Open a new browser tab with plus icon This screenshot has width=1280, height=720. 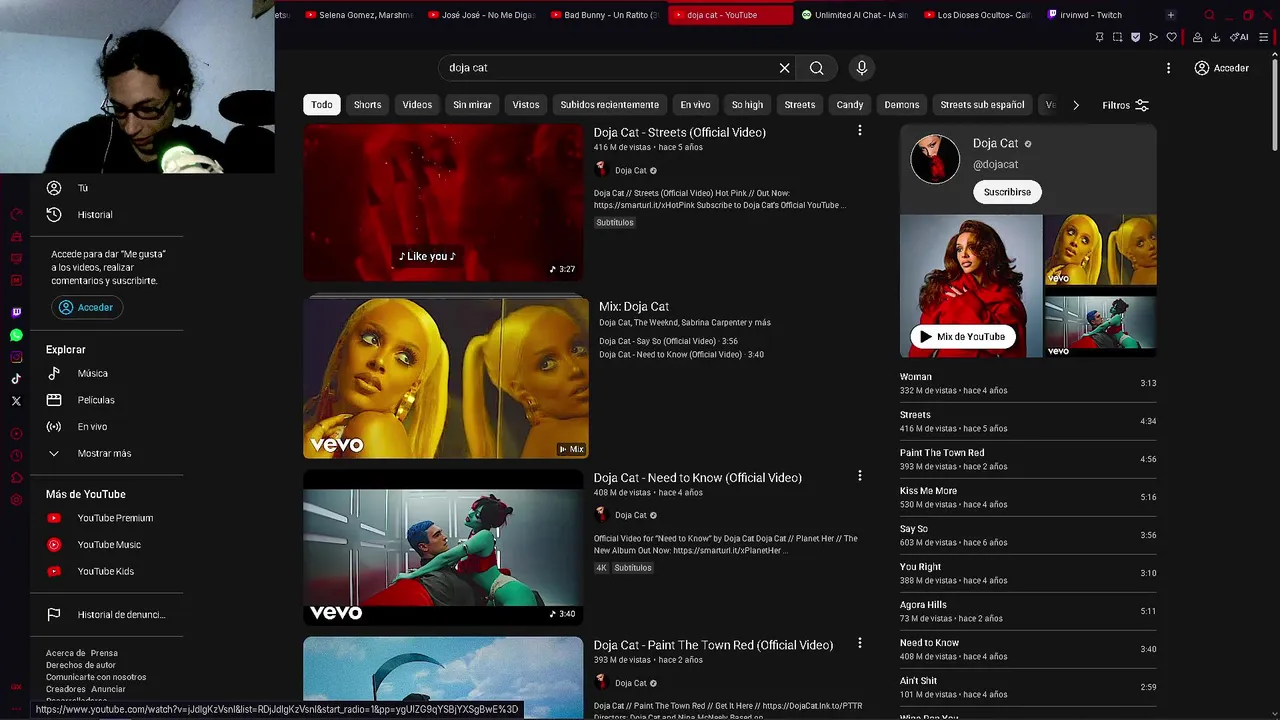coord(1171,15)
